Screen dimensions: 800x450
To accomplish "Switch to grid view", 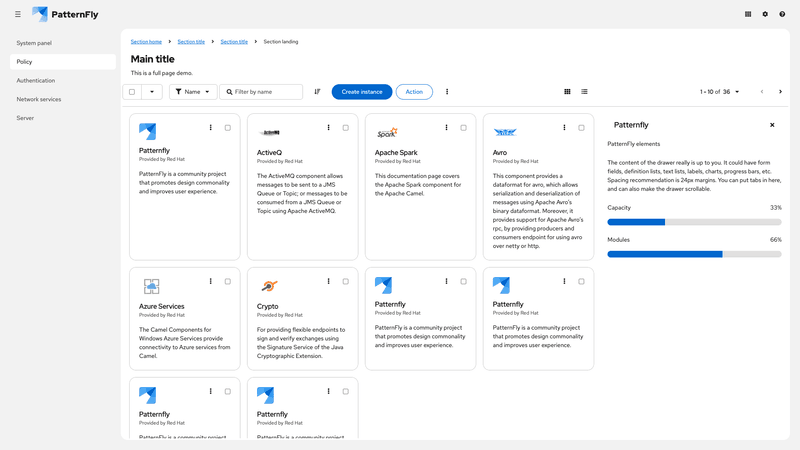I will click(567, 92).
